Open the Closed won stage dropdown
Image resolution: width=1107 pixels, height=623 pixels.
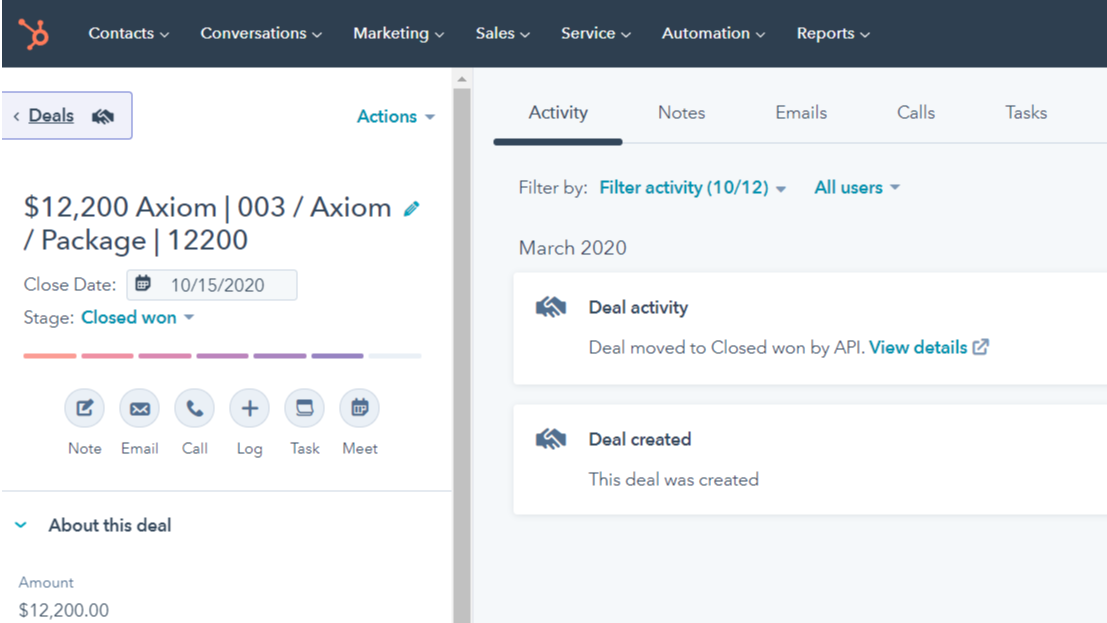(137, 318)
